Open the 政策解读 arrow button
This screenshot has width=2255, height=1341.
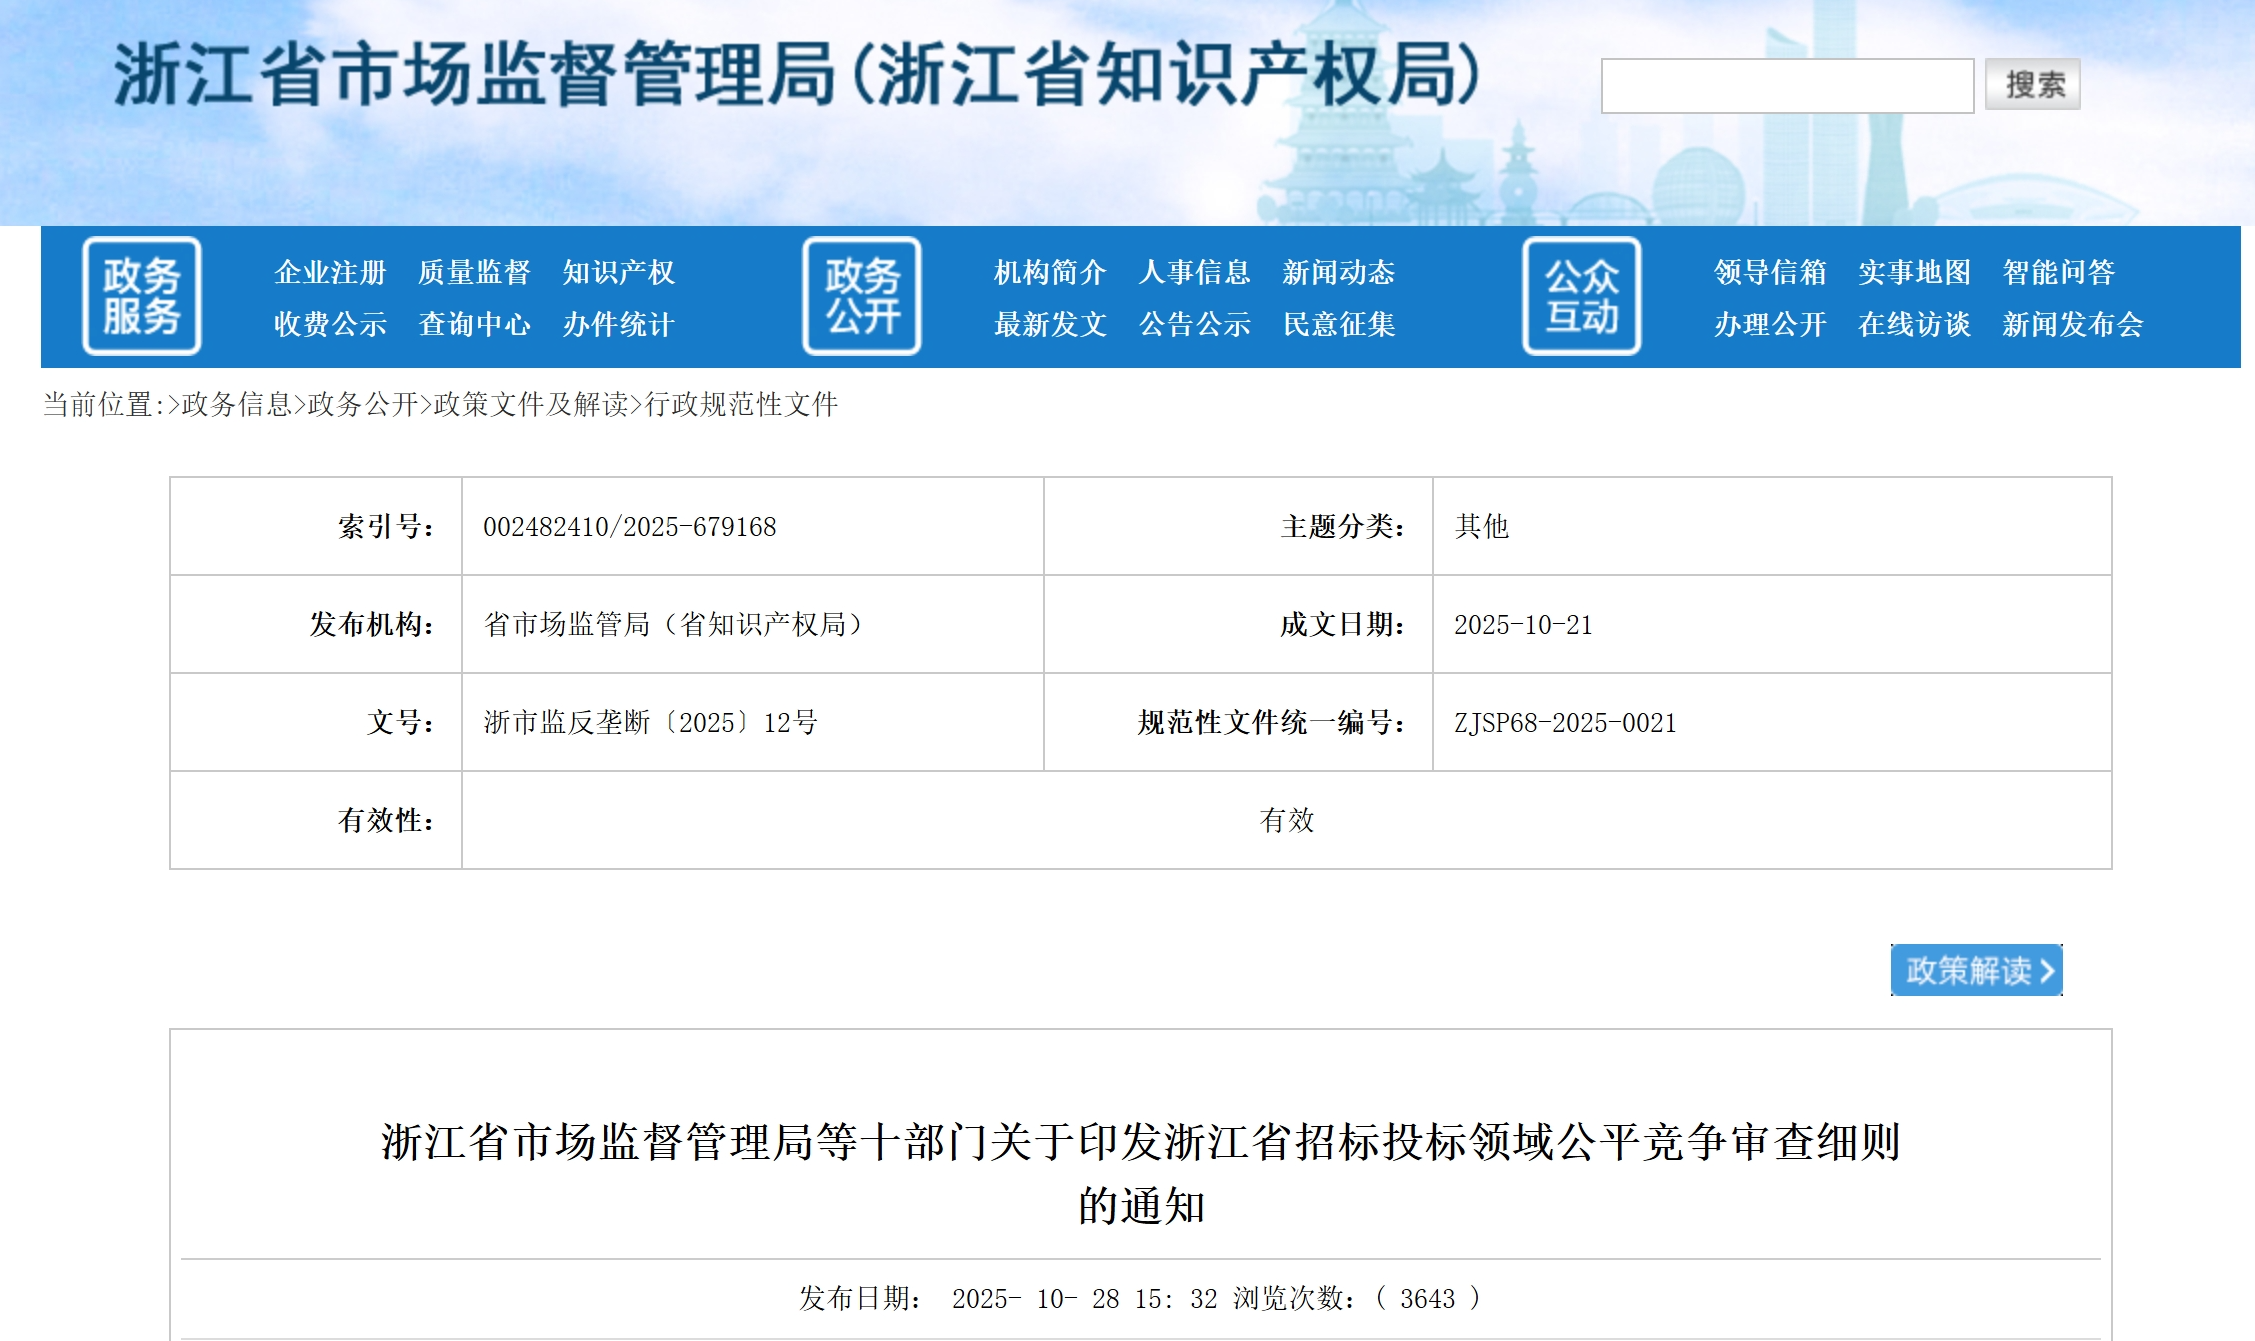click(1976, 970)
